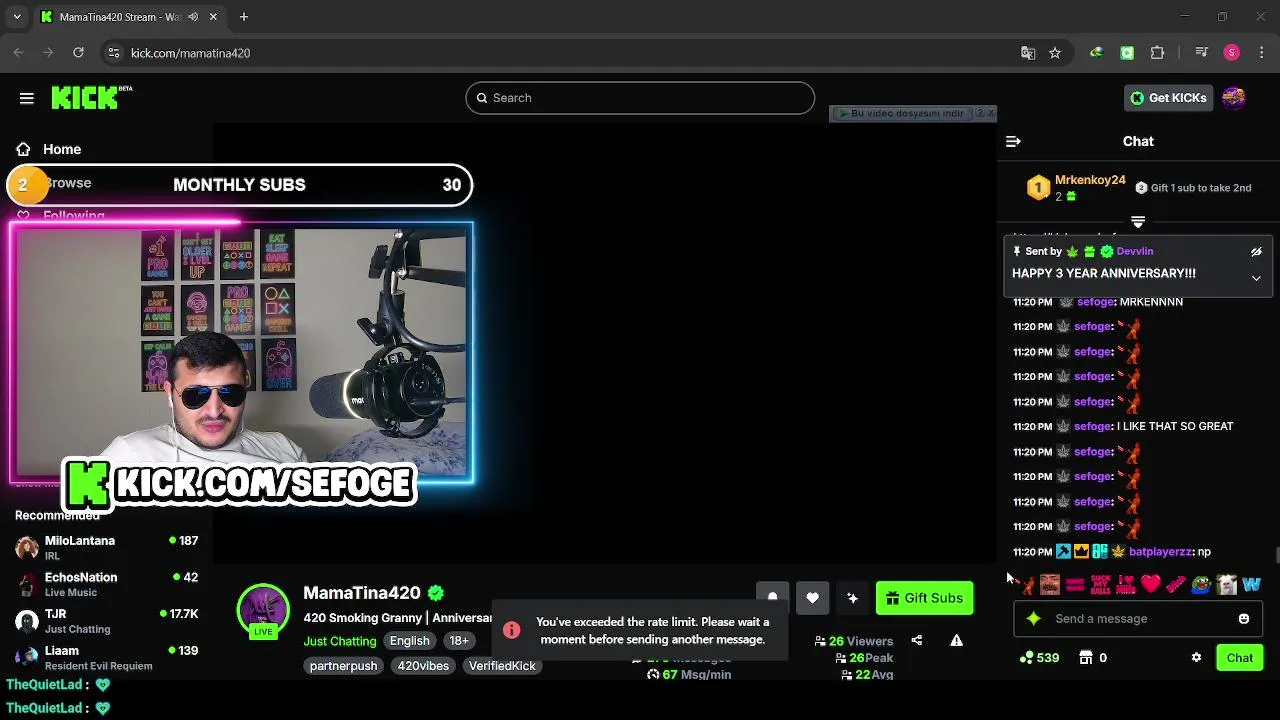This screenshot has width=1280, height=720.
Task: Open MamaTina420 channel avatar
Action: [263, 610]
